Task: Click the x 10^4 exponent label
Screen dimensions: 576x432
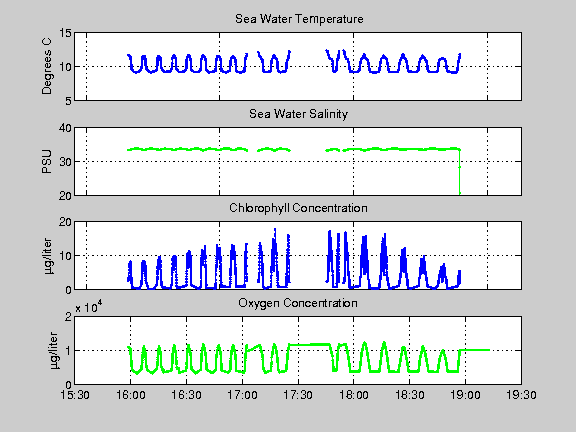Action: 89,307
